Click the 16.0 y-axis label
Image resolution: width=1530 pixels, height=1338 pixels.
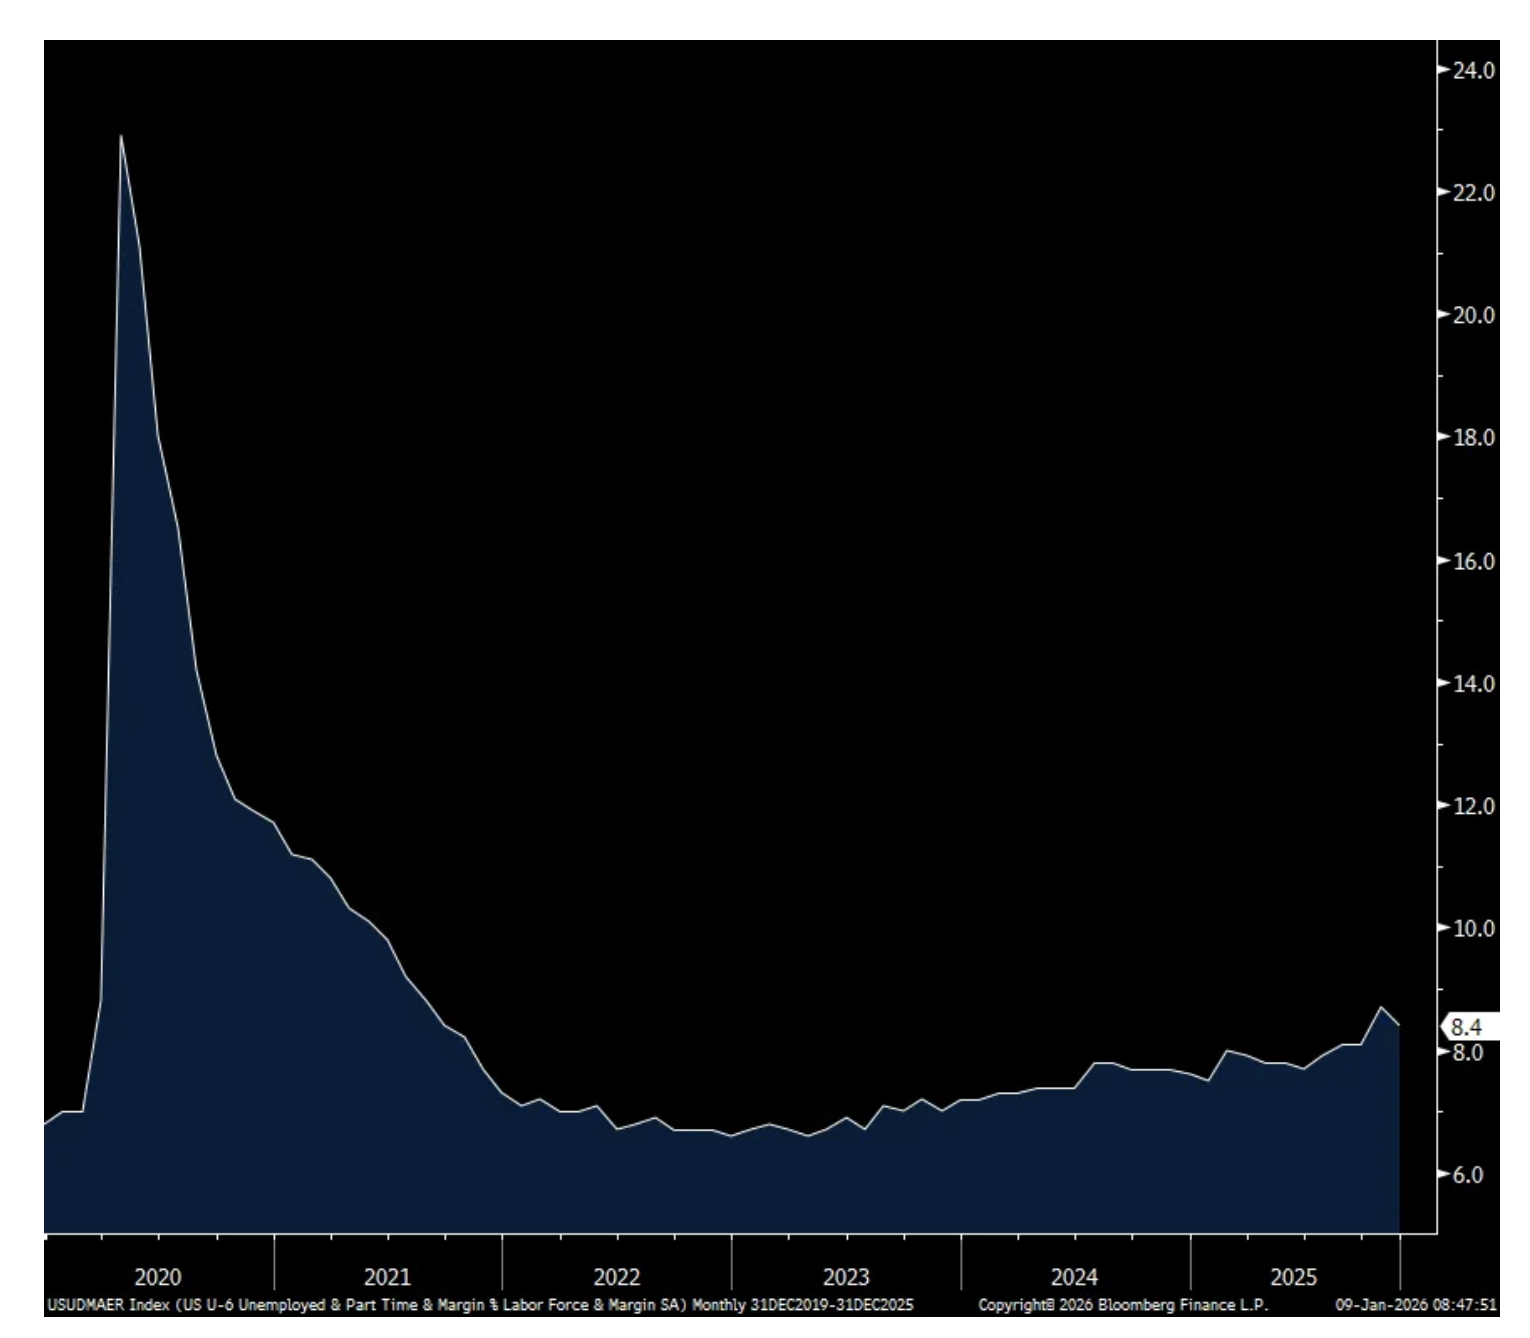[1473, 561]
